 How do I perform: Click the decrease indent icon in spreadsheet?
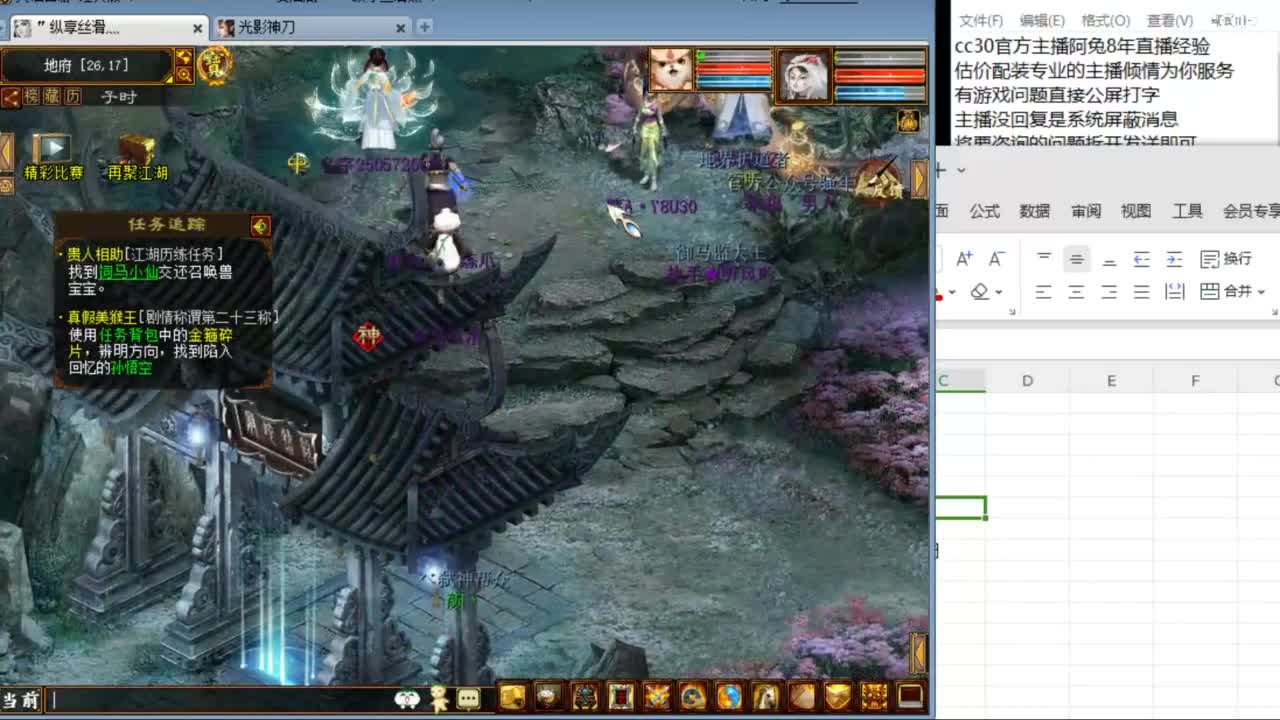1142,259
